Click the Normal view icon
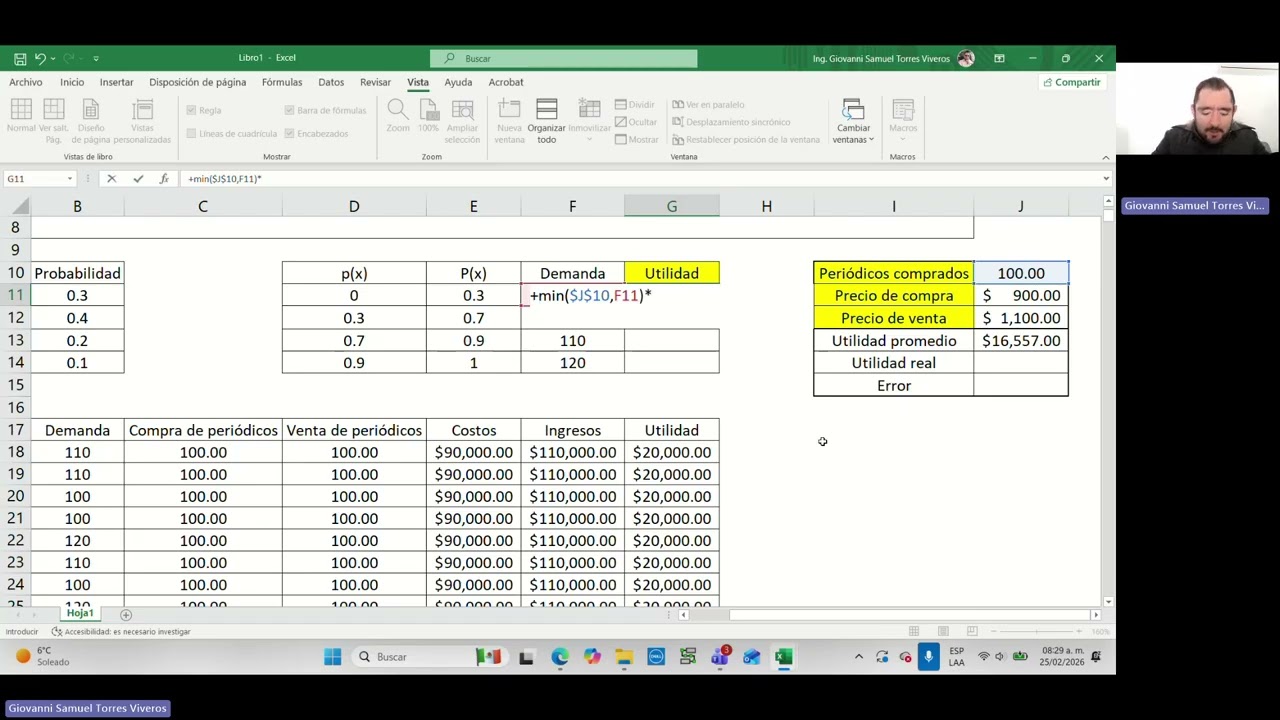1280x720 pixels. tap(21, 116)
